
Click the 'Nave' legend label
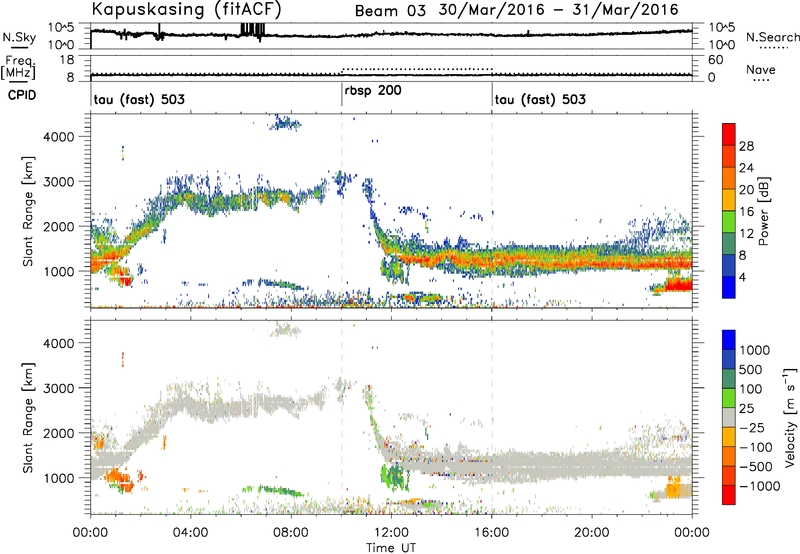761,69
